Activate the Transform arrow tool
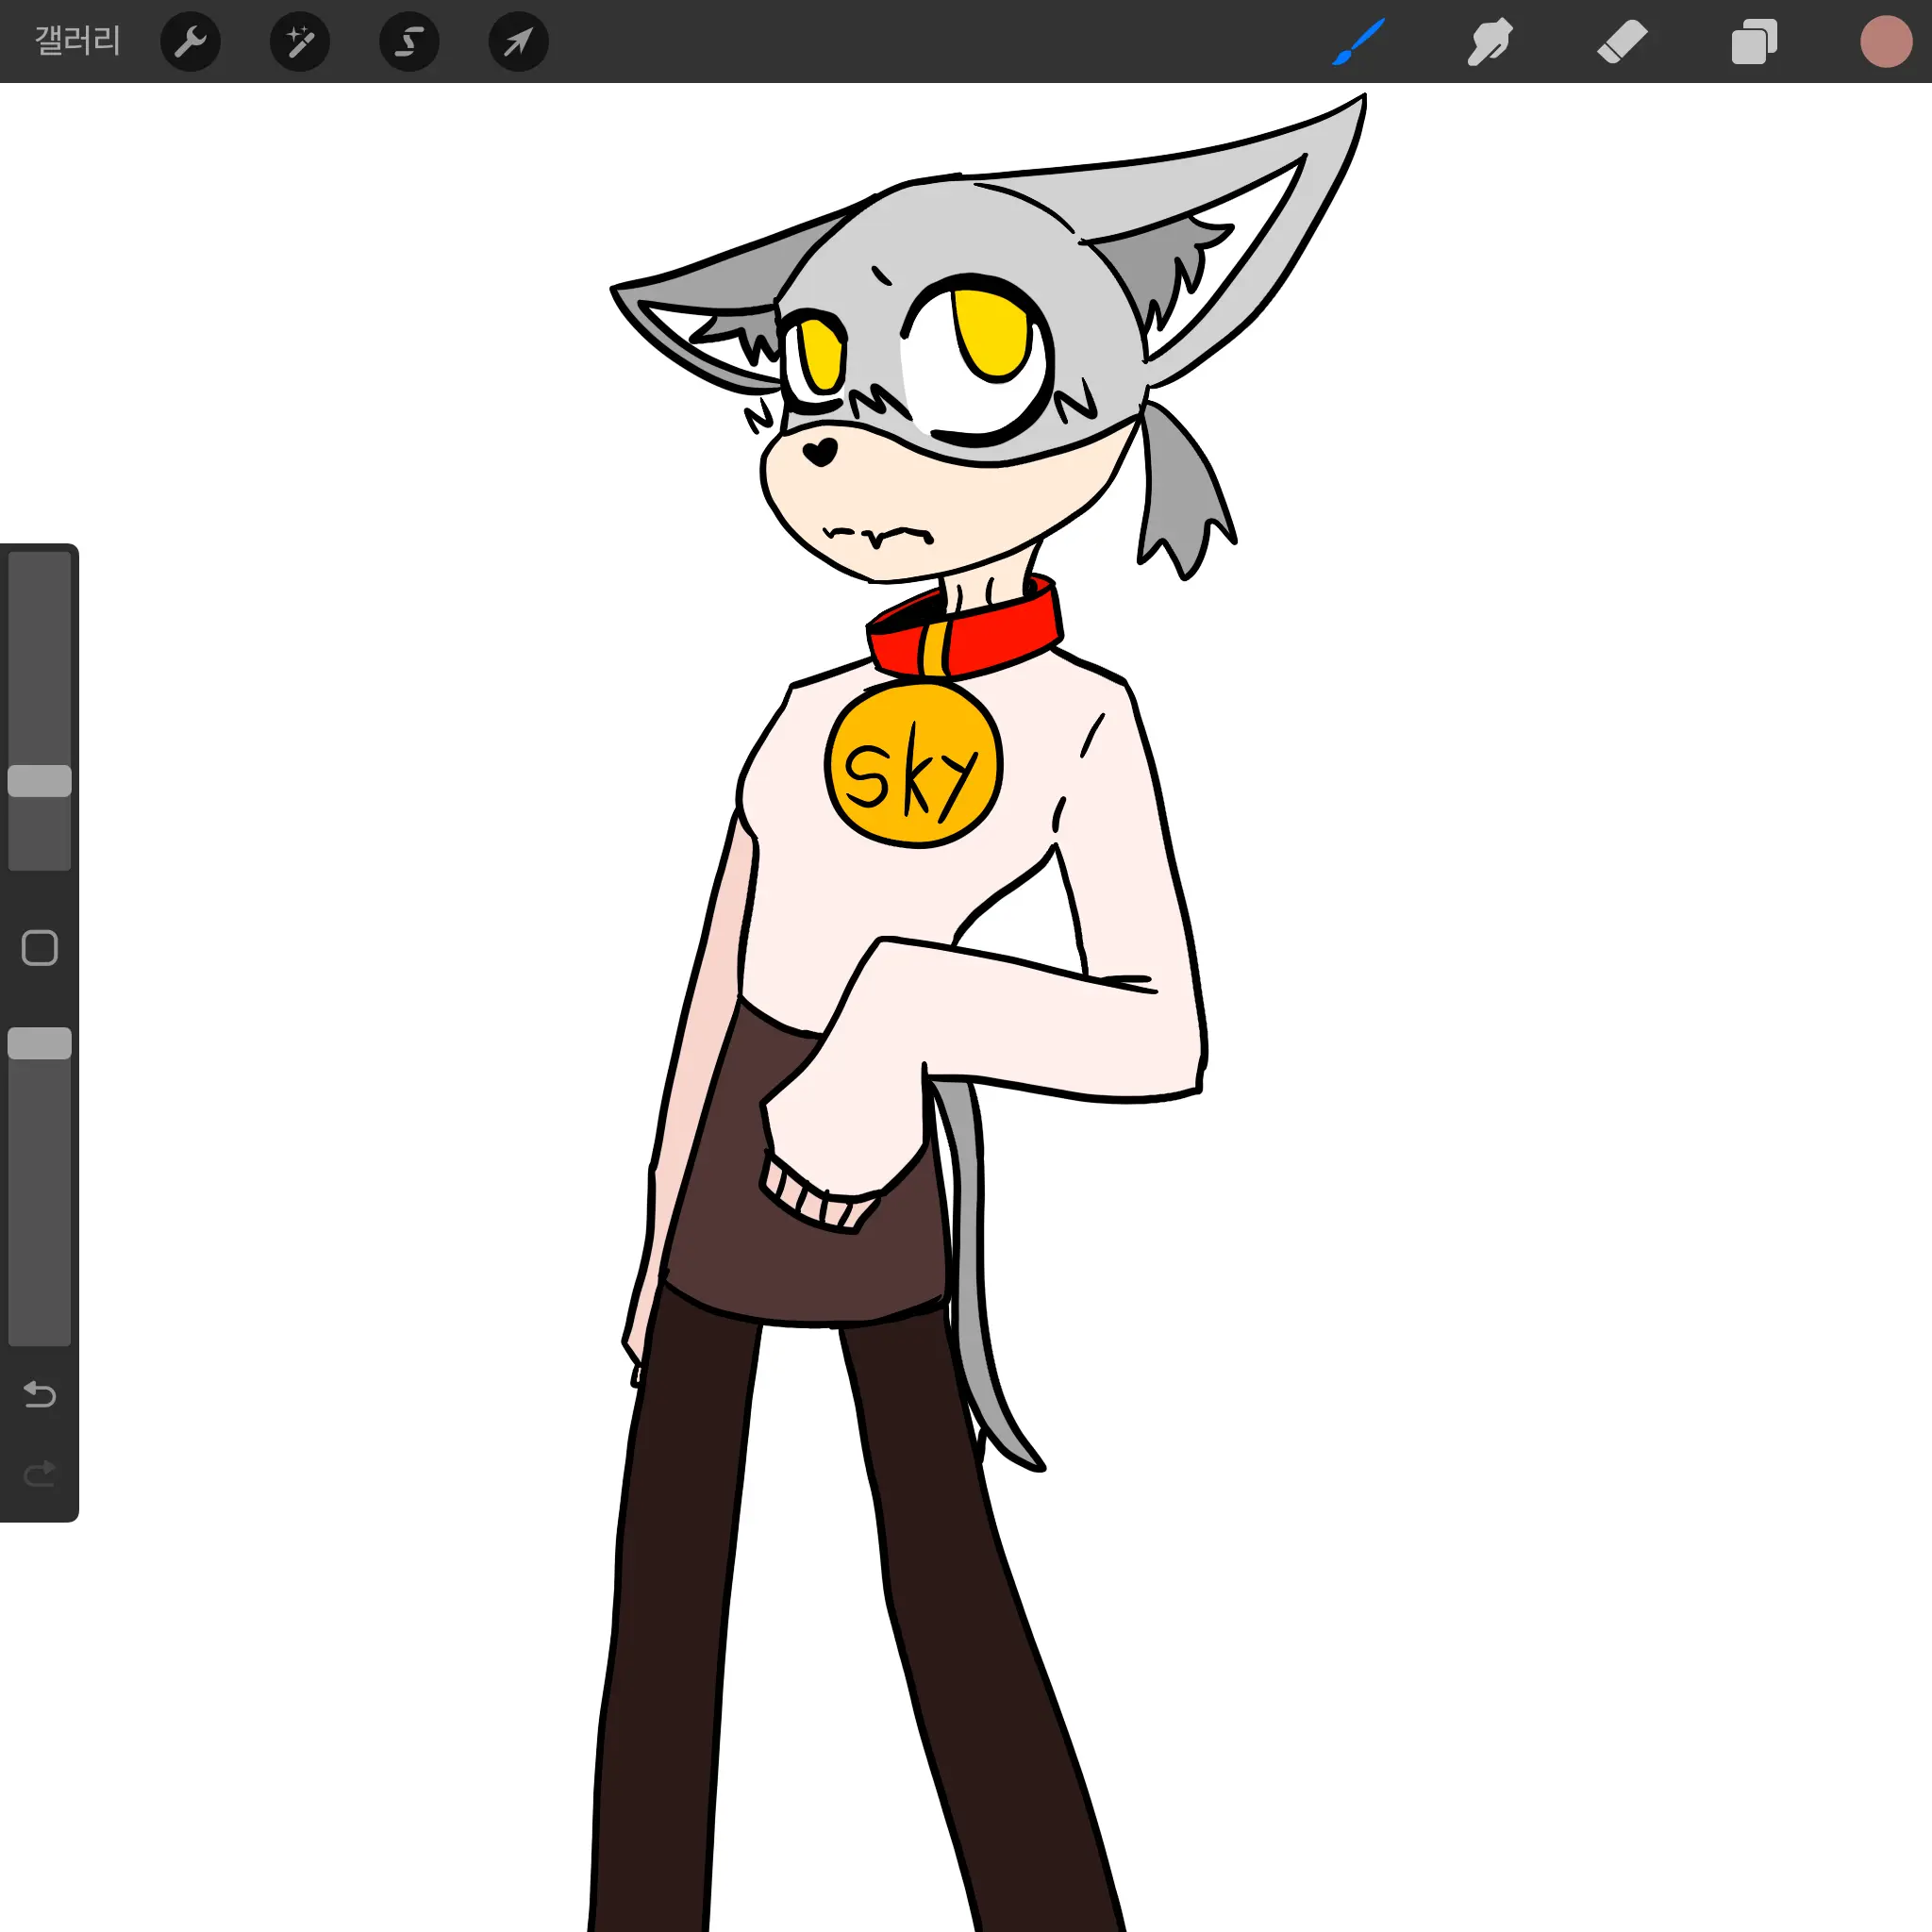The width and height of the screenshot is (1932, 1932). tap(518, 42)
